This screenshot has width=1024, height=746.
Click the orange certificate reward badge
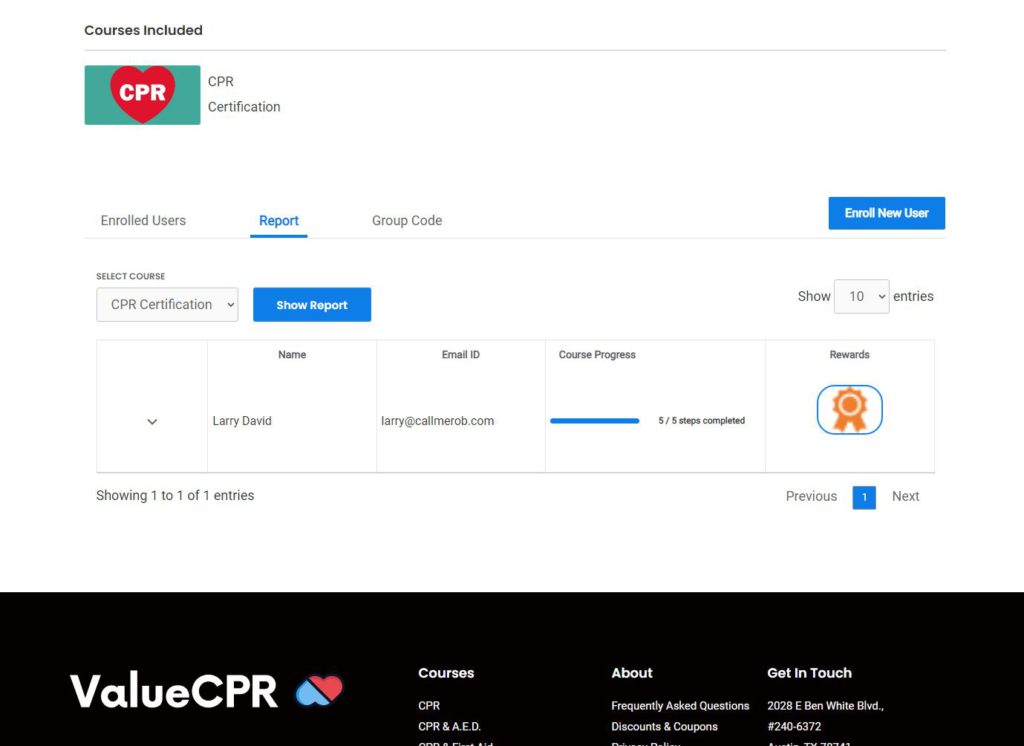849,410
